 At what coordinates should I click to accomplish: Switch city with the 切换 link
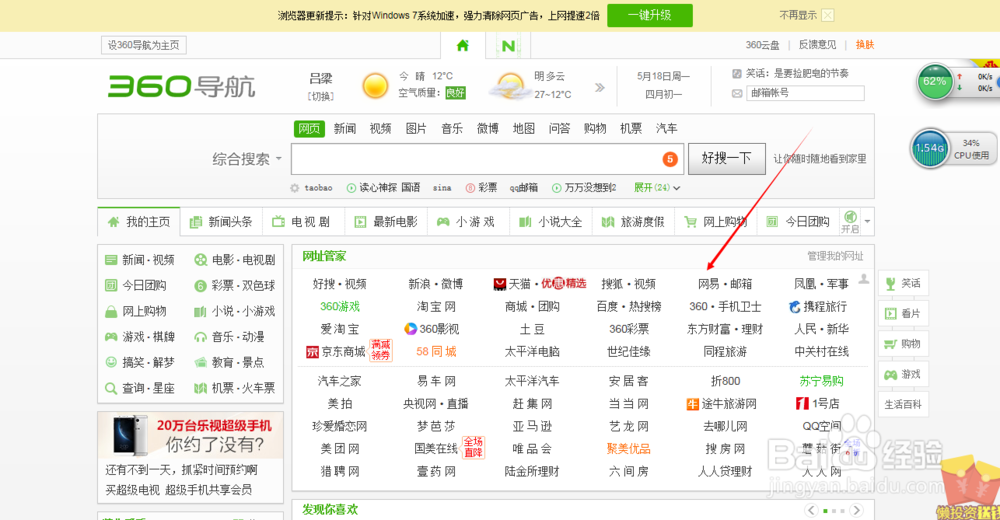[x=321, y=96]
